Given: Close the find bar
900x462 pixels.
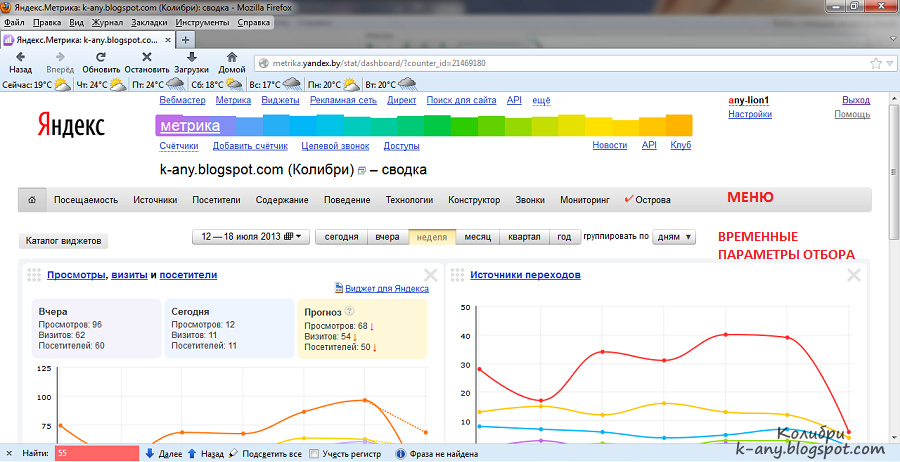Looking at the screenshot, I should [x=9, y=453].
